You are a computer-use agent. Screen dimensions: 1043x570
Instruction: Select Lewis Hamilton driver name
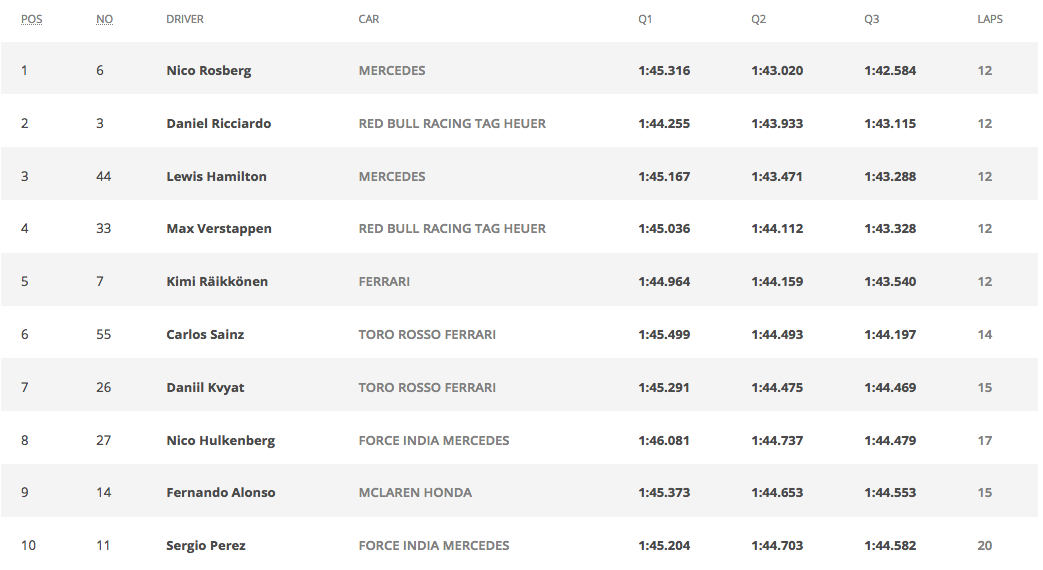point(216,177)
